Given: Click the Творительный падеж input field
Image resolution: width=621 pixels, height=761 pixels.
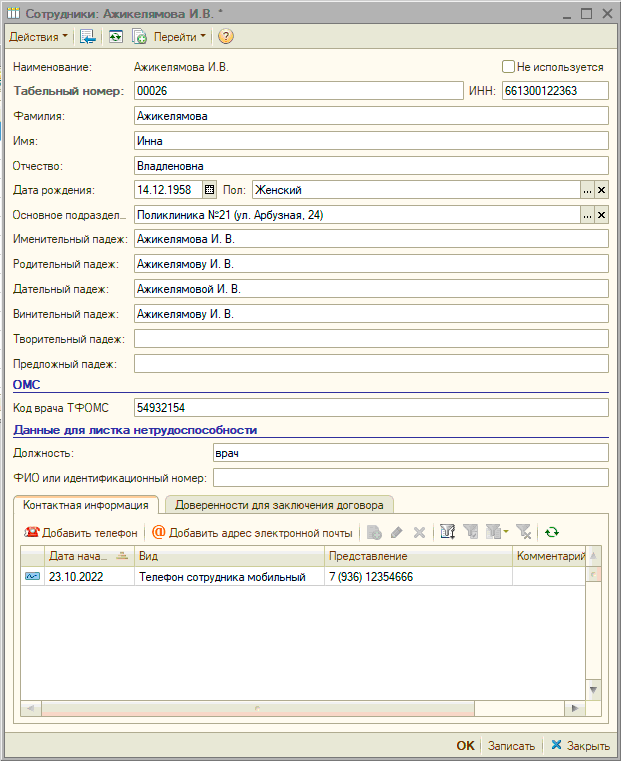Looking at the screenshot, I should pos(370,339).
